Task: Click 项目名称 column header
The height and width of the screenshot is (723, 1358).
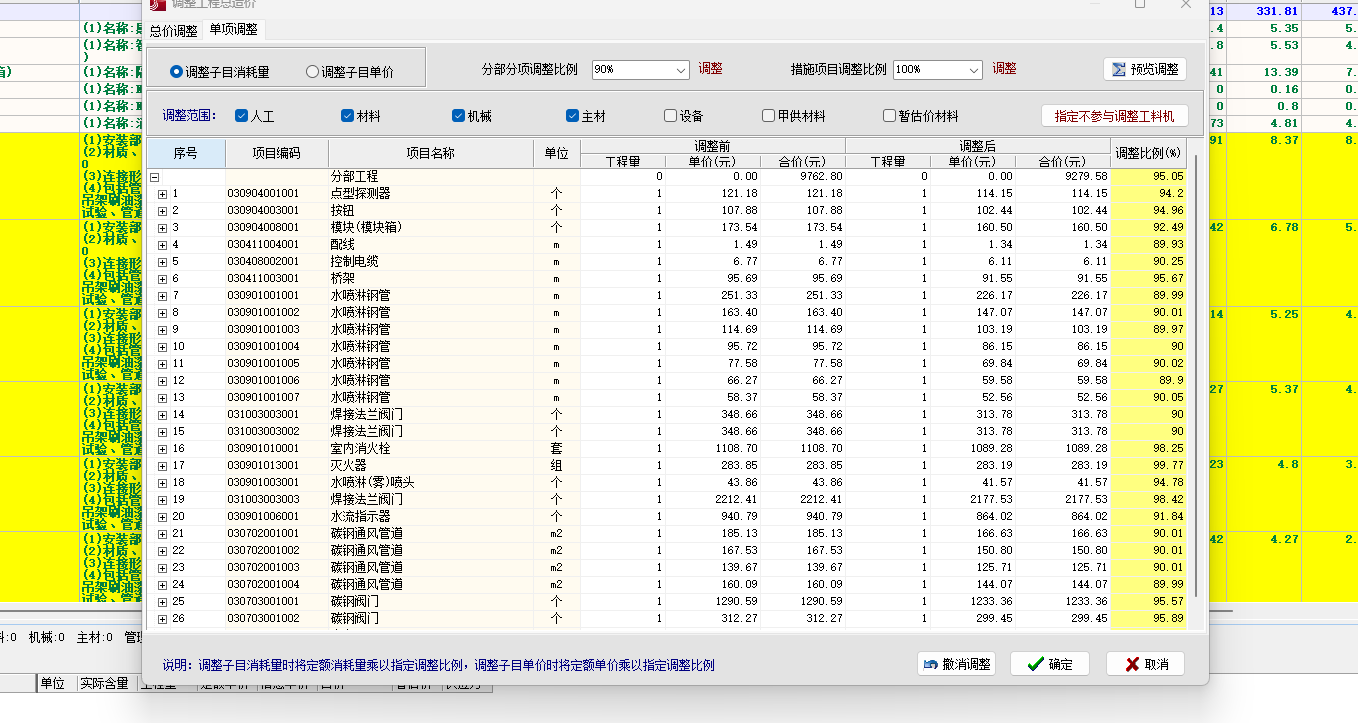Action: (430, 154)
